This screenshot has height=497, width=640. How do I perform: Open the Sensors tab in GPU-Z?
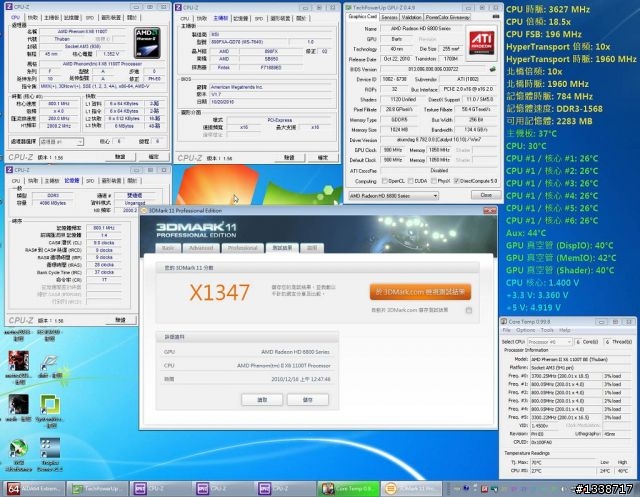click(389, 17)
